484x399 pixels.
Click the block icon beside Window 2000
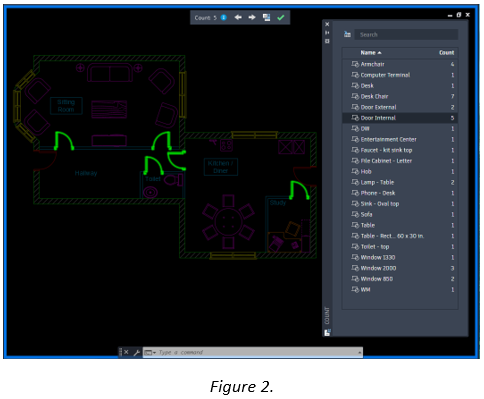click(x=355, y=268)
